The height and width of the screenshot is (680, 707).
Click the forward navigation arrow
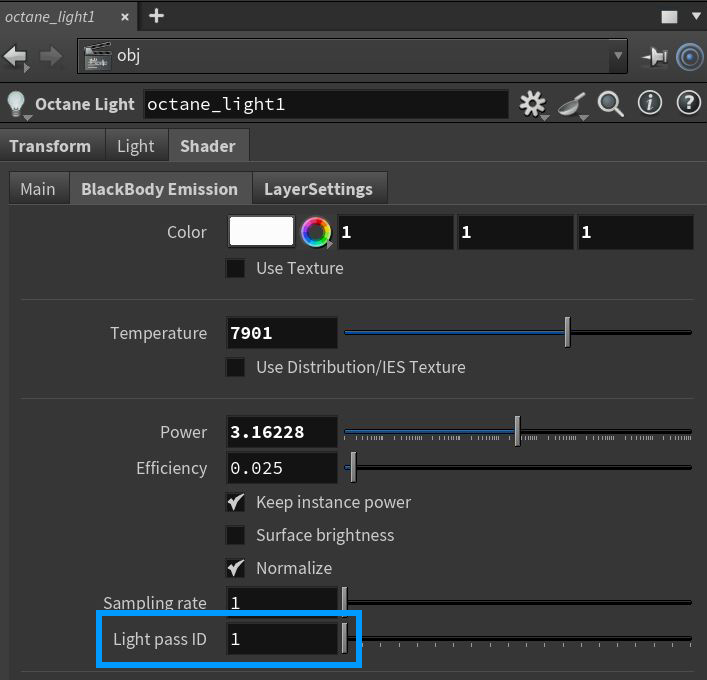[x=50, y=56]
